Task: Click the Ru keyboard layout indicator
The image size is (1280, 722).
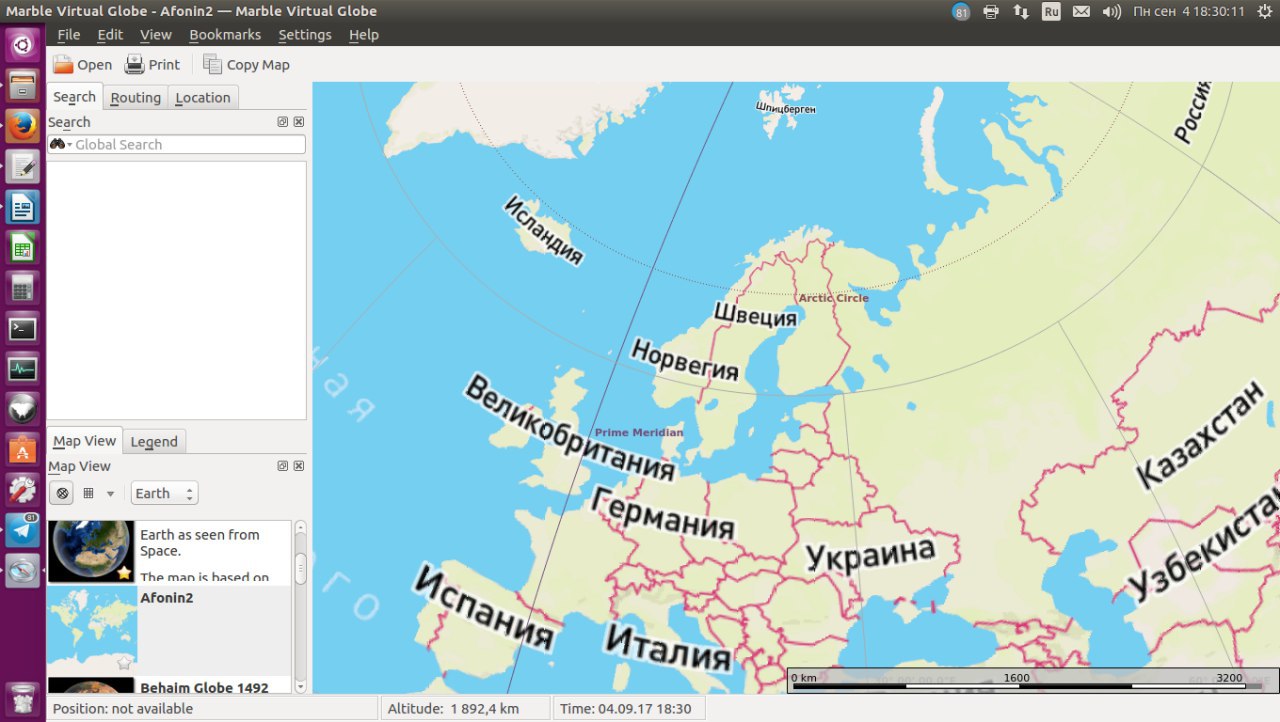Action: [1051, 12]
